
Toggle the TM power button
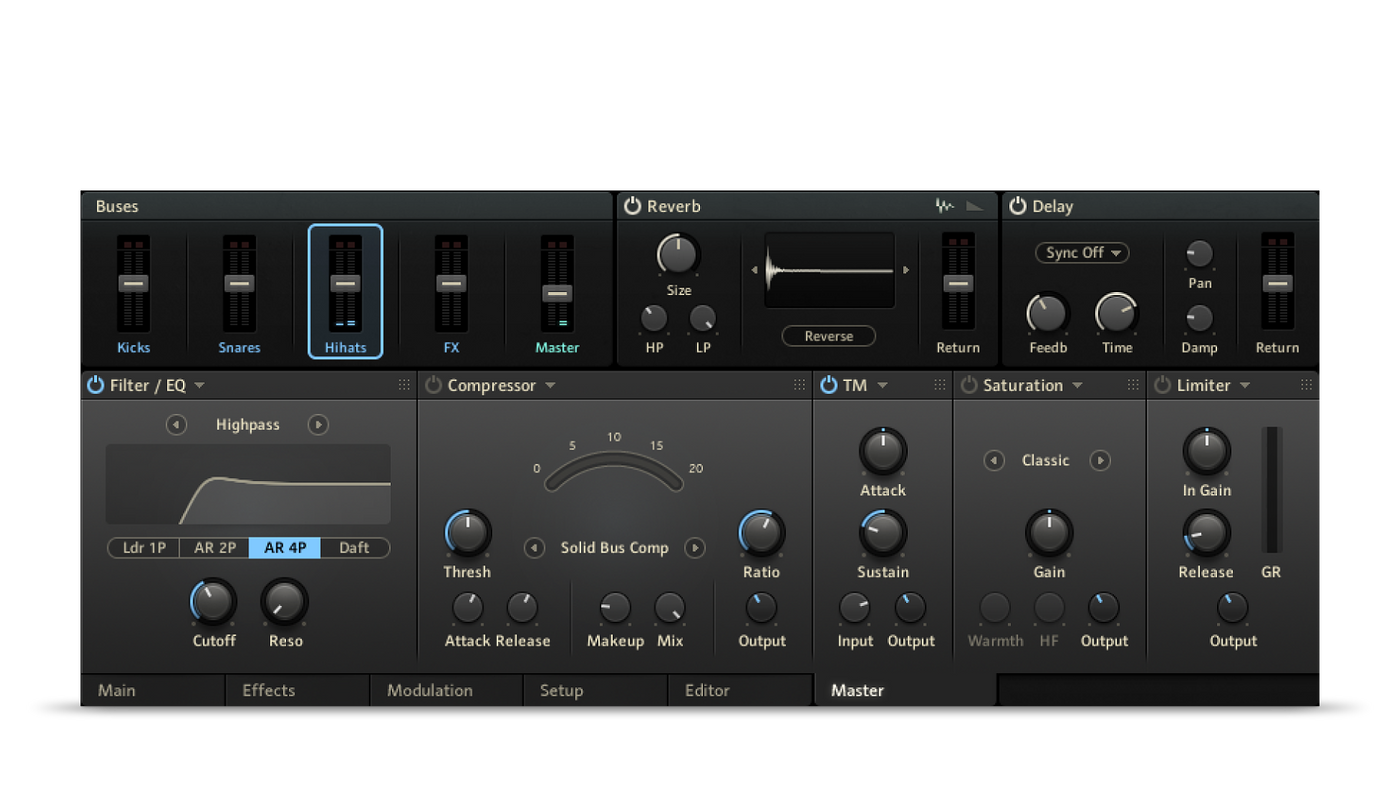pos(829,385)
